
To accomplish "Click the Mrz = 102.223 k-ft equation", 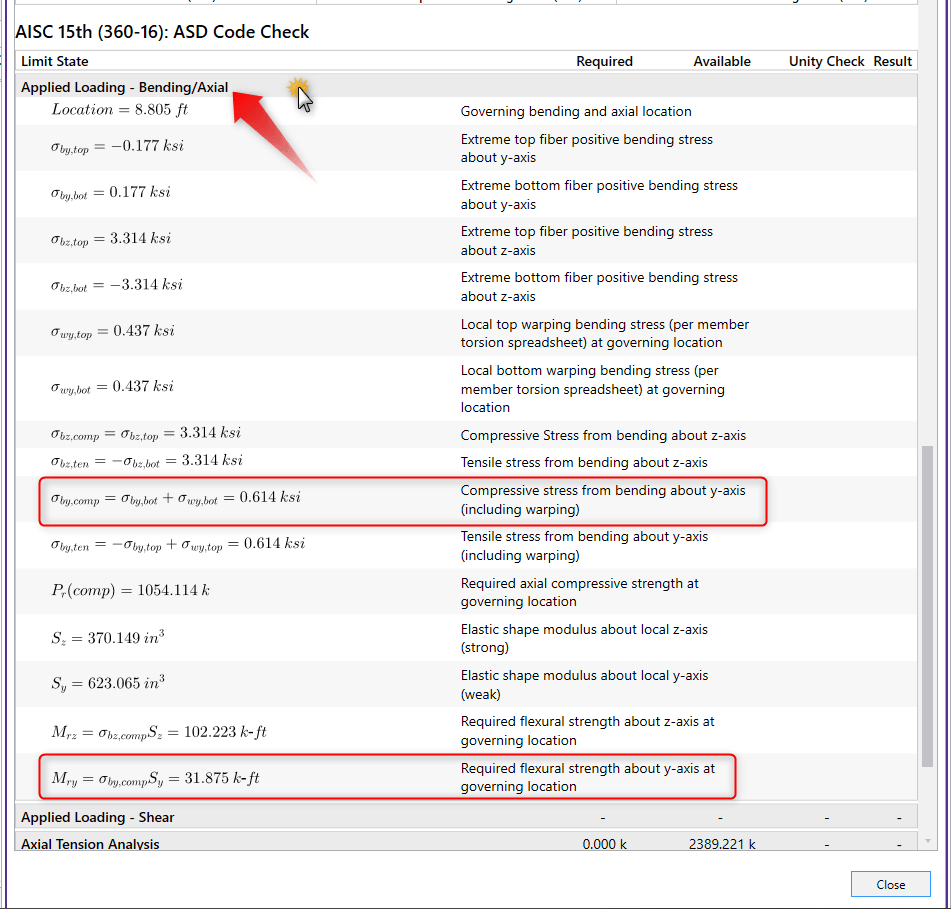I will [x=158, y=731].
